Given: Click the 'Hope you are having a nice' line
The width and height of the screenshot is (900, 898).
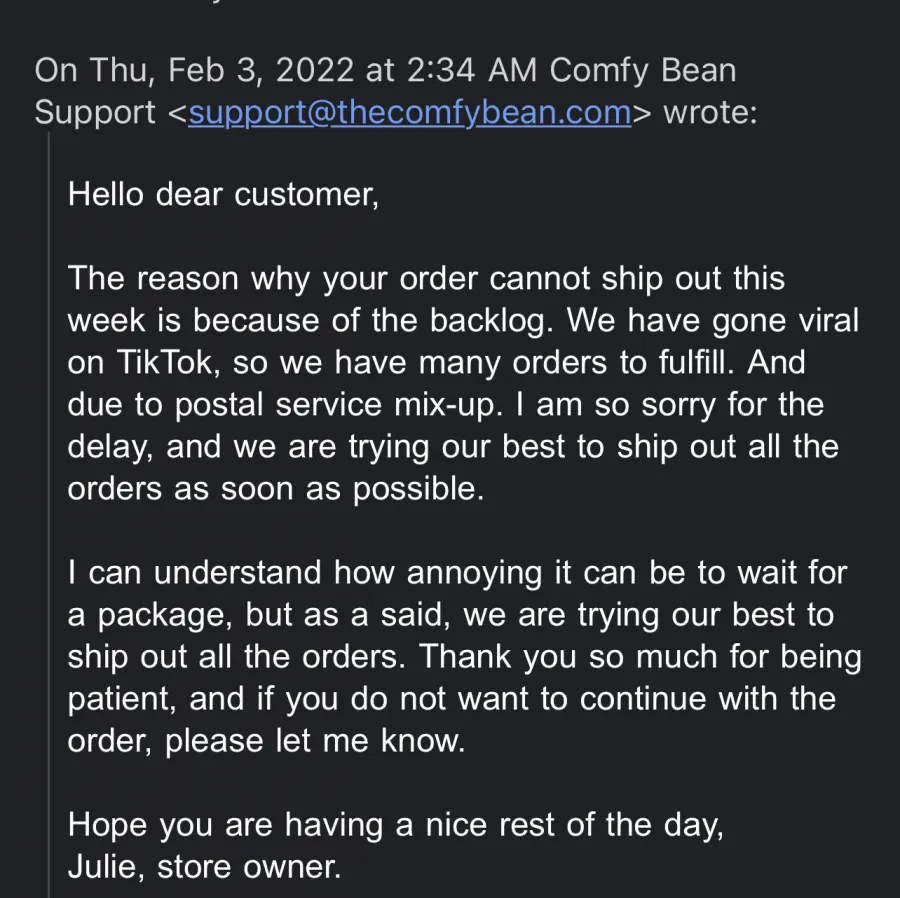Looking at the screenshot, I should (395, 825).
